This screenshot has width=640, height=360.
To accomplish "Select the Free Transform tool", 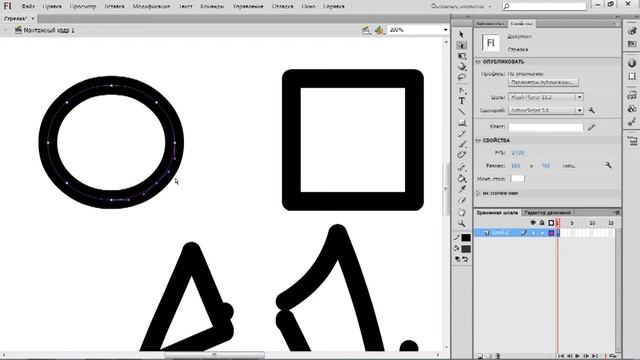I will tap(461, 56).
